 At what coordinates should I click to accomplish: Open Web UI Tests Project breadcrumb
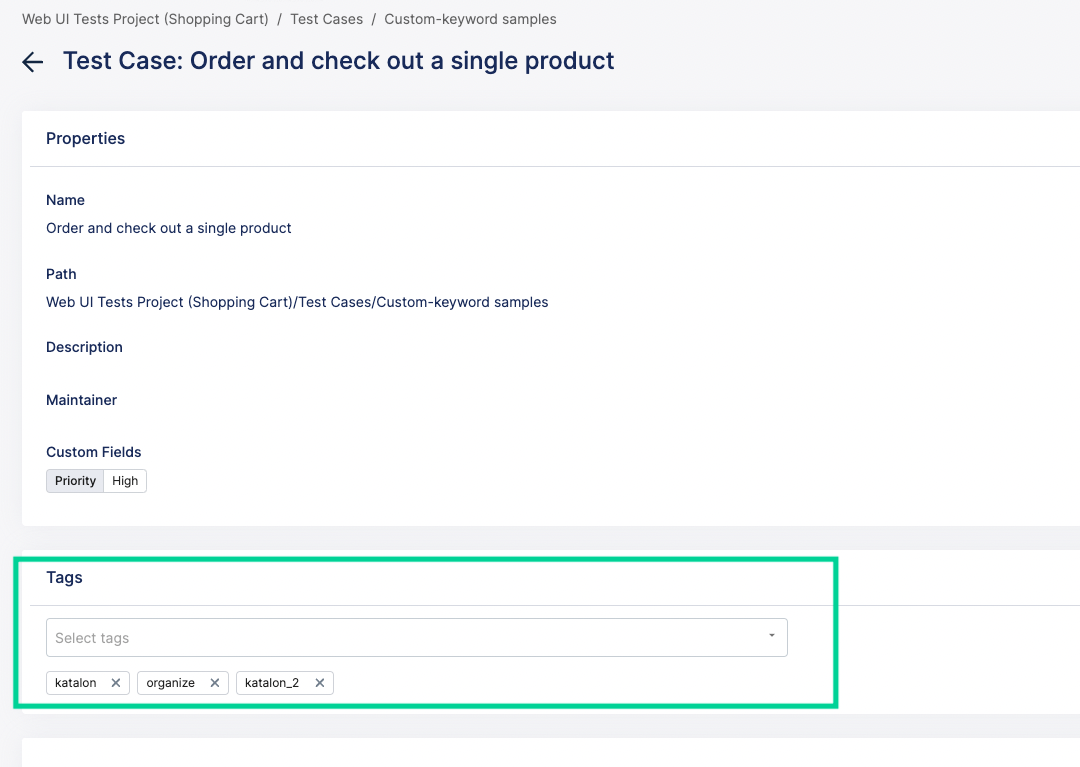tap(145, 19)
